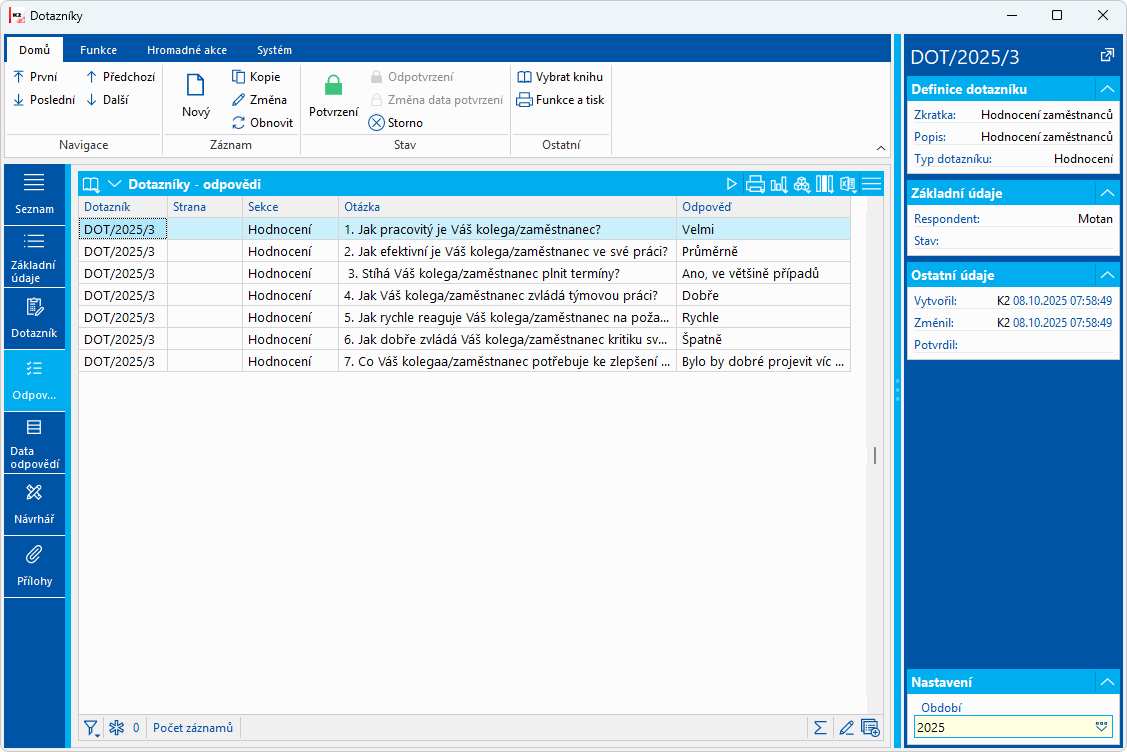Sort by the Strana column header
The image size is (1127, 752).
click(205, 207)
